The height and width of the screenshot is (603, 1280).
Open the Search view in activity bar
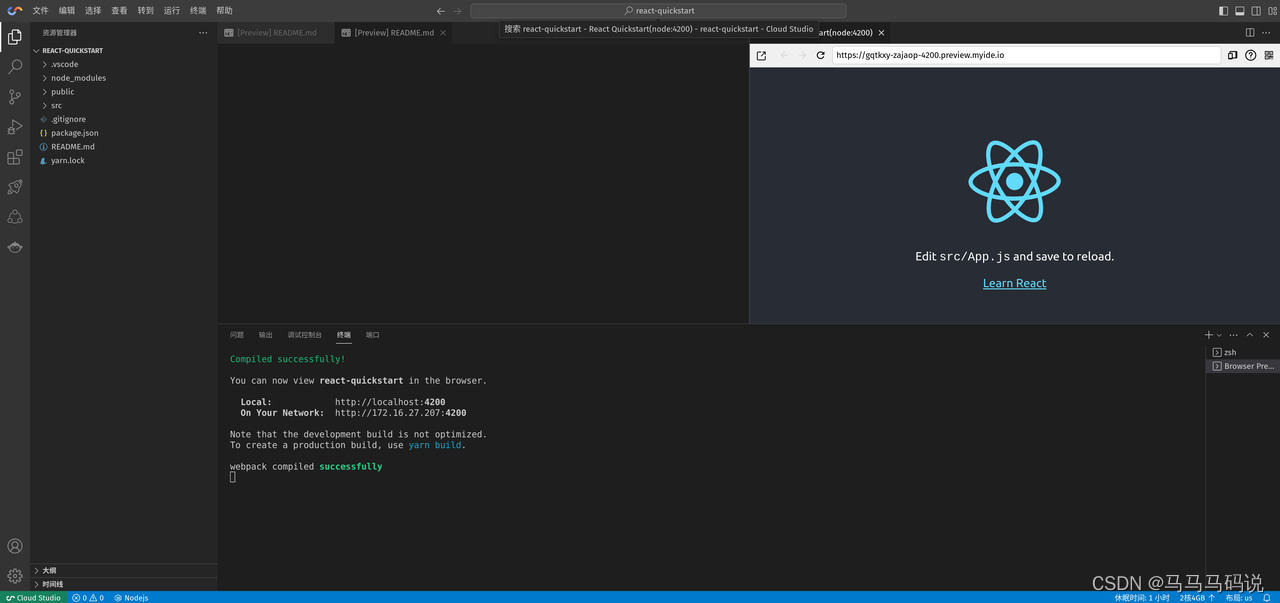pyautogui.click(x=15, y=67)
